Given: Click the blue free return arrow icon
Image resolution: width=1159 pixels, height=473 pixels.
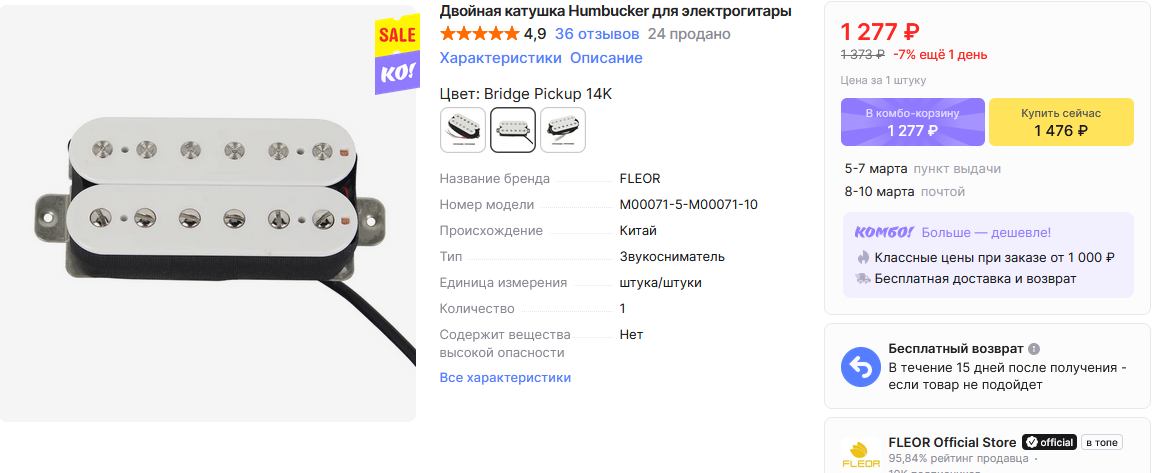Looking at the screenshot, I should tap(861, 366).
